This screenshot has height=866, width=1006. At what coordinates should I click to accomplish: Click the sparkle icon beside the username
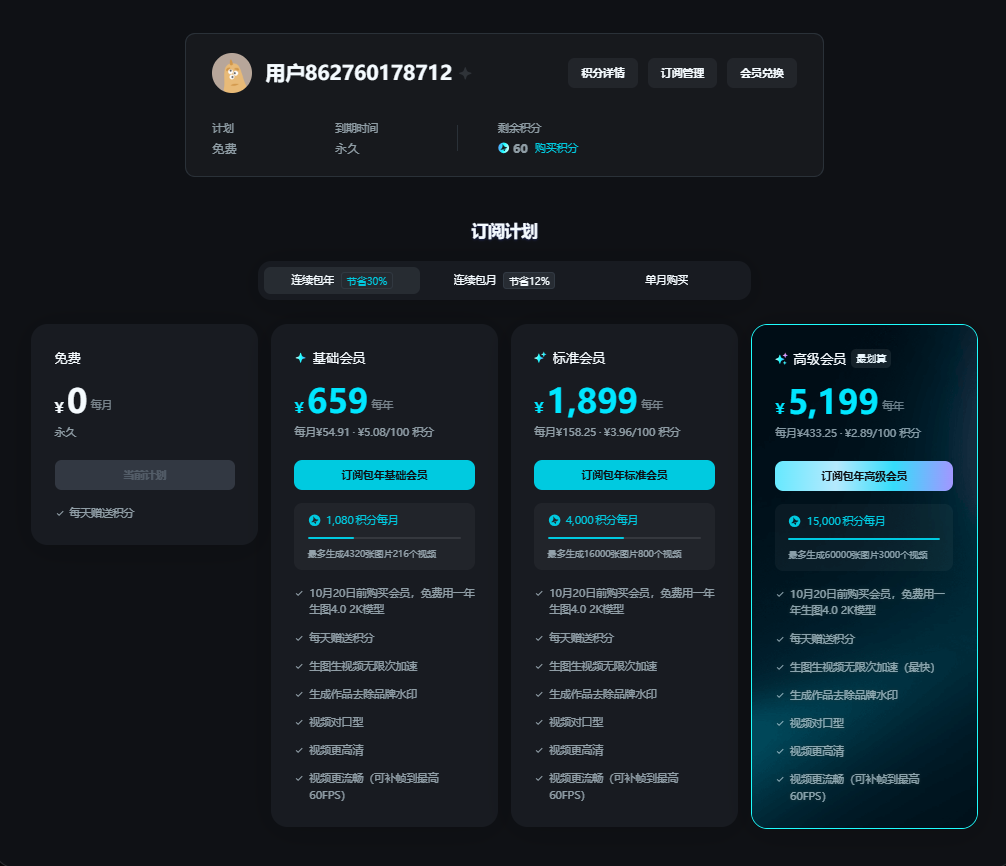465,74
